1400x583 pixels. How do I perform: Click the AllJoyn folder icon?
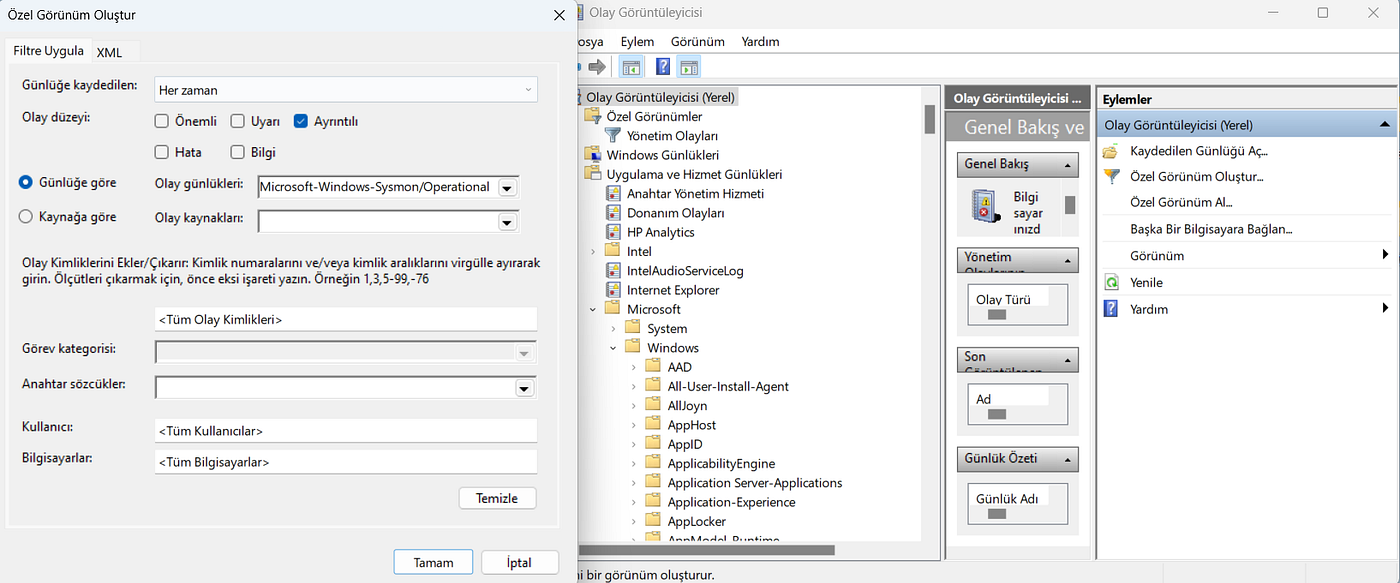(653, 405)
